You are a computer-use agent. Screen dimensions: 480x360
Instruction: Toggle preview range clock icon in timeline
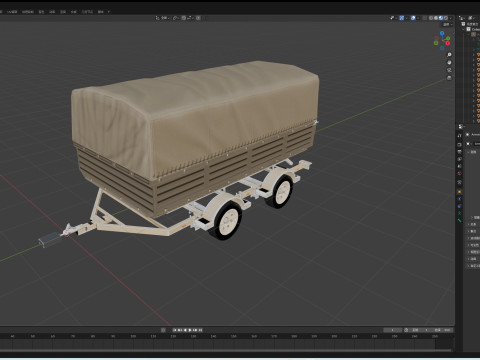coord(406,330)
